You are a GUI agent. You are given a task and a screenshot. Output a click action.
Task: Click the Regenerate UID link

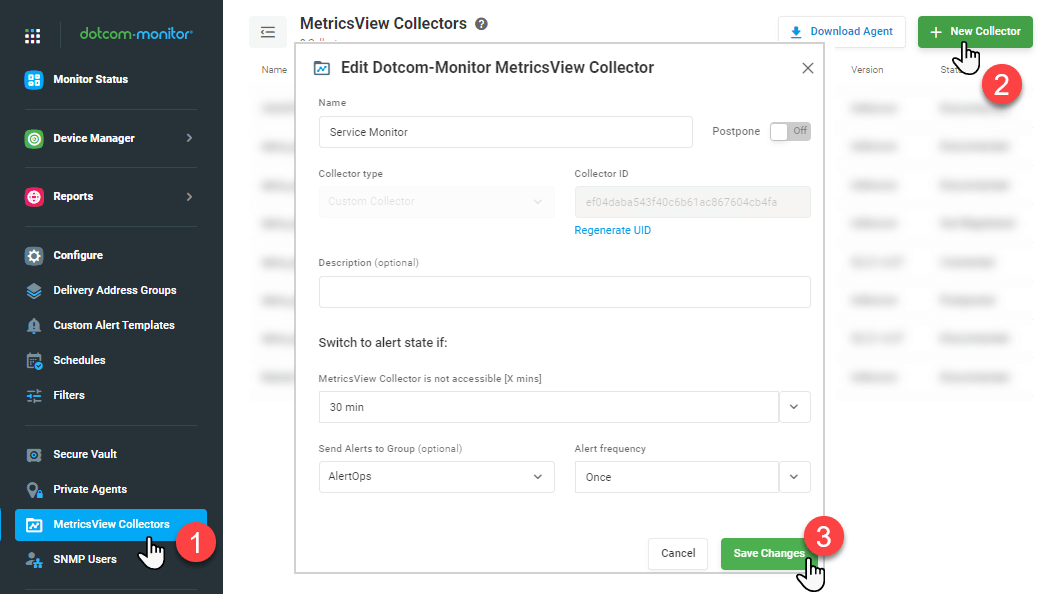(612, 230)
